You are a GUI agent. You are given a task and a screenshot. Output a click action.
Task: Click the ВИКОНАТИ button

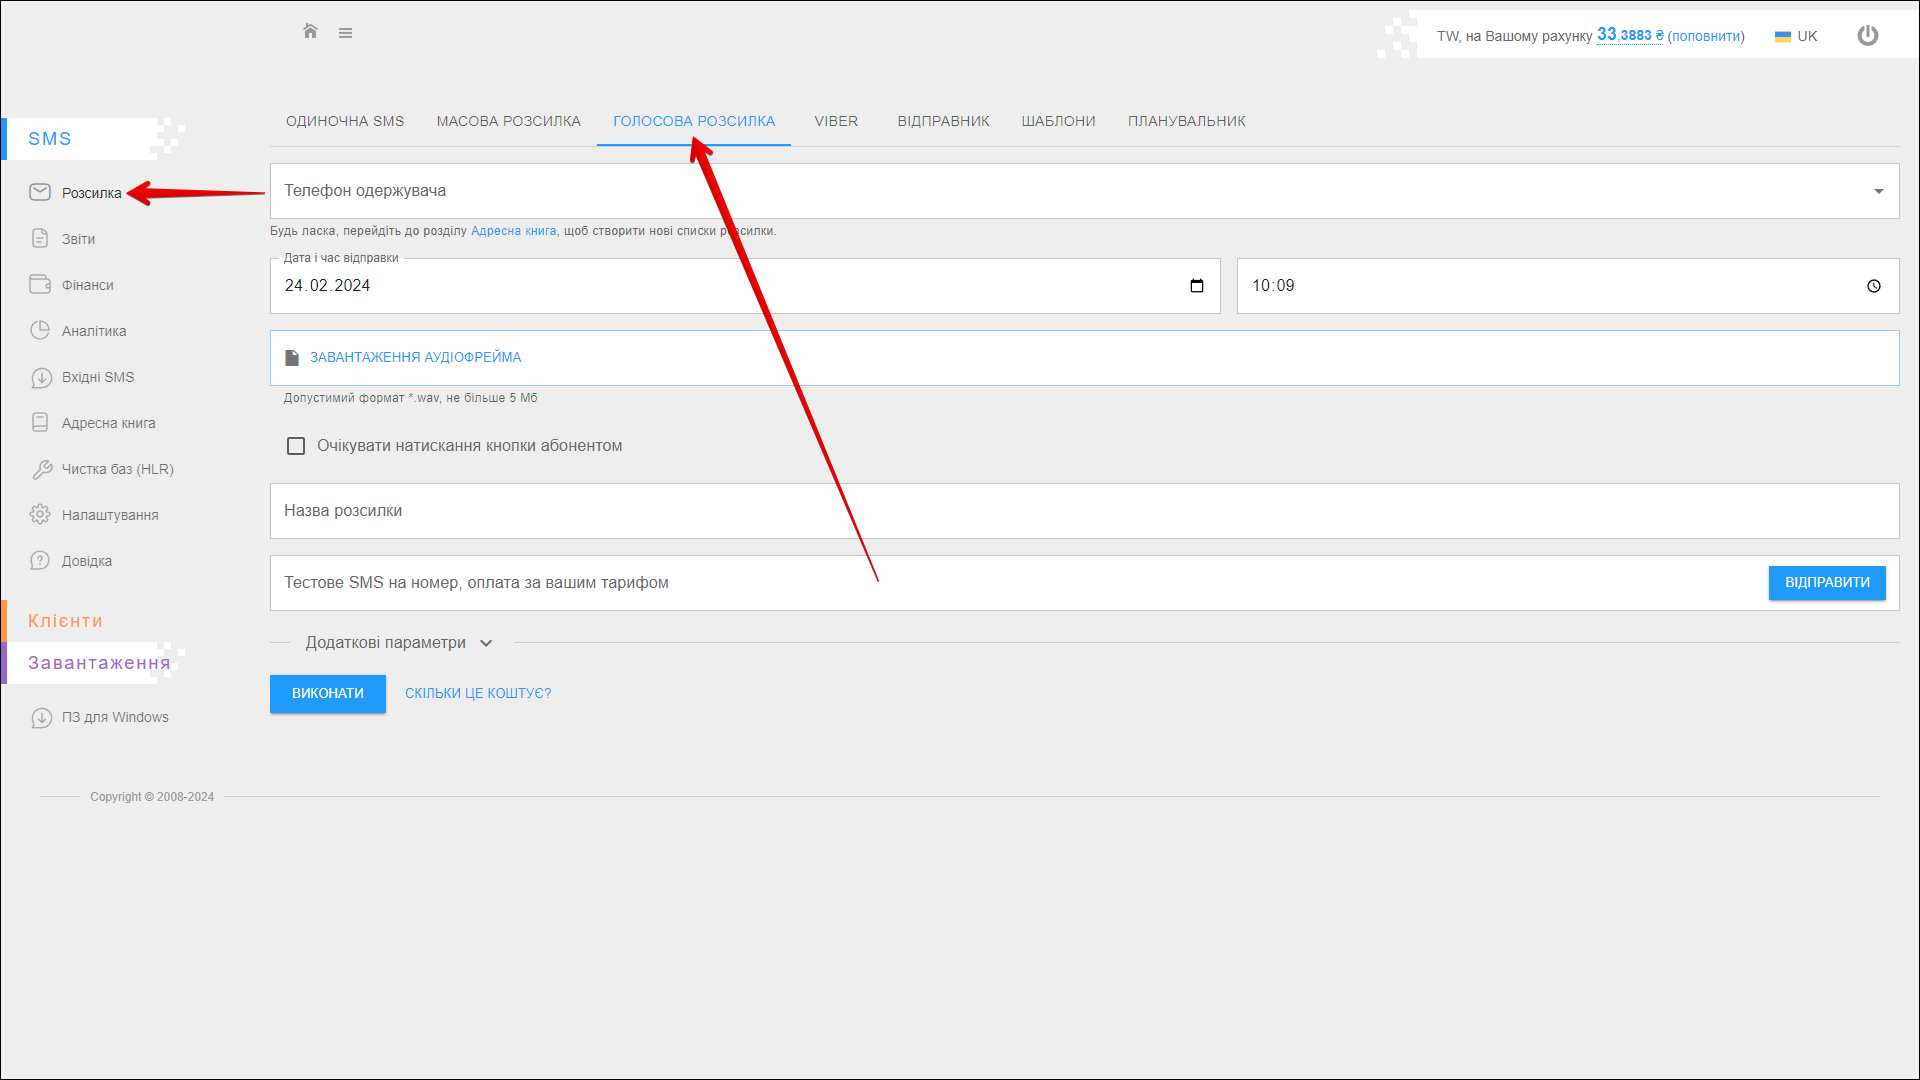point(327,693)
